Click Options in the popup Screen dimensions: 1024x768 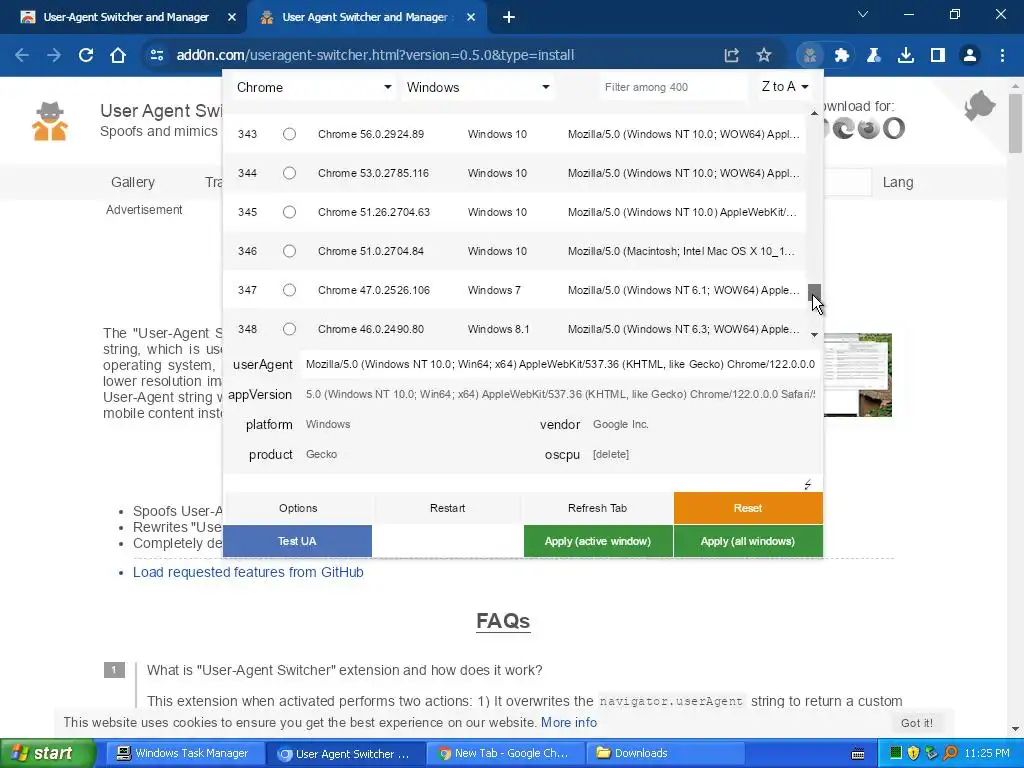(x=298, y=508)
